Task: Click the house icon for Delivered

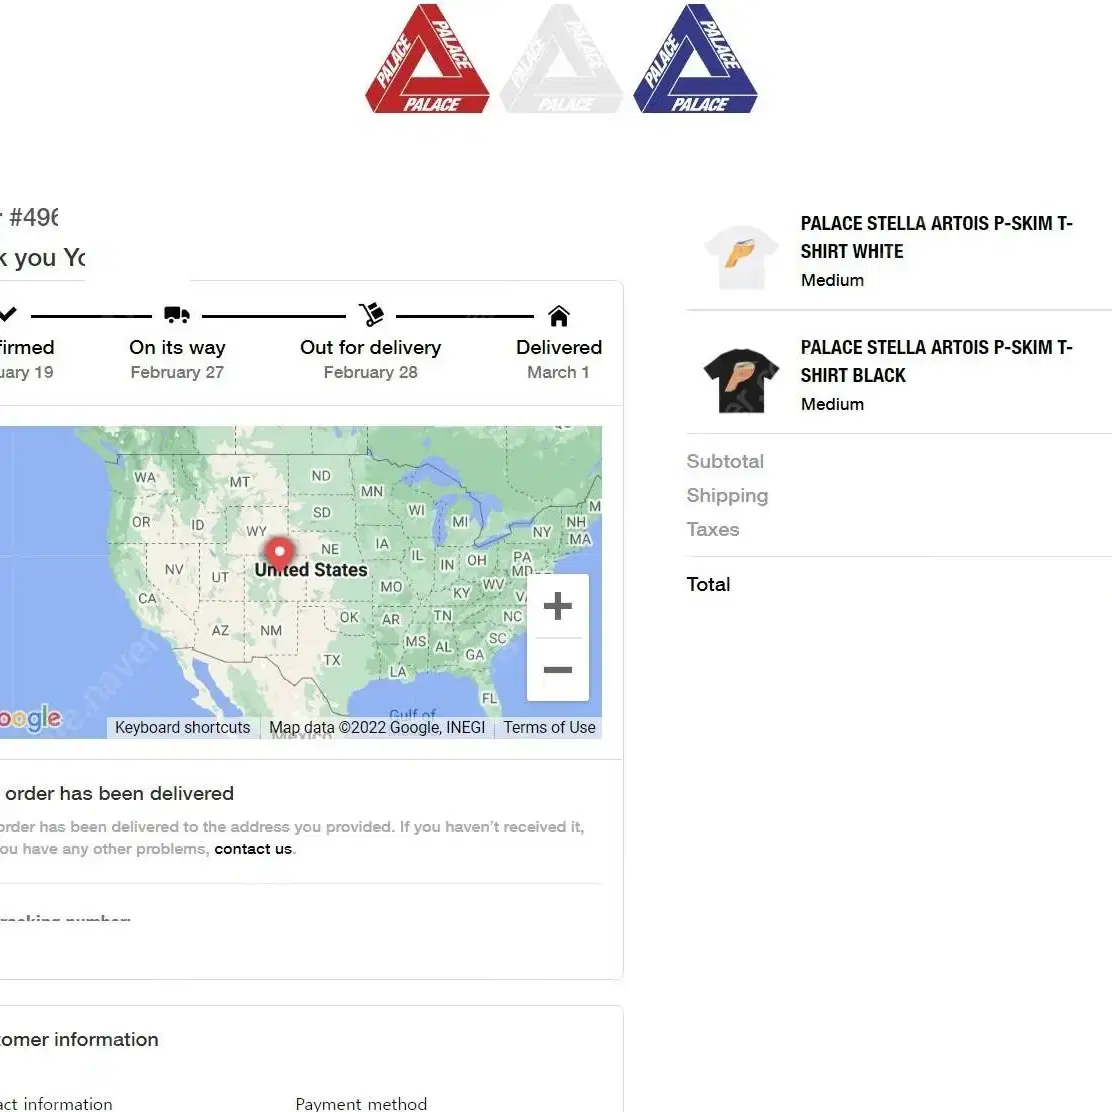Action: pyautogui.click(x=559, y=316)
